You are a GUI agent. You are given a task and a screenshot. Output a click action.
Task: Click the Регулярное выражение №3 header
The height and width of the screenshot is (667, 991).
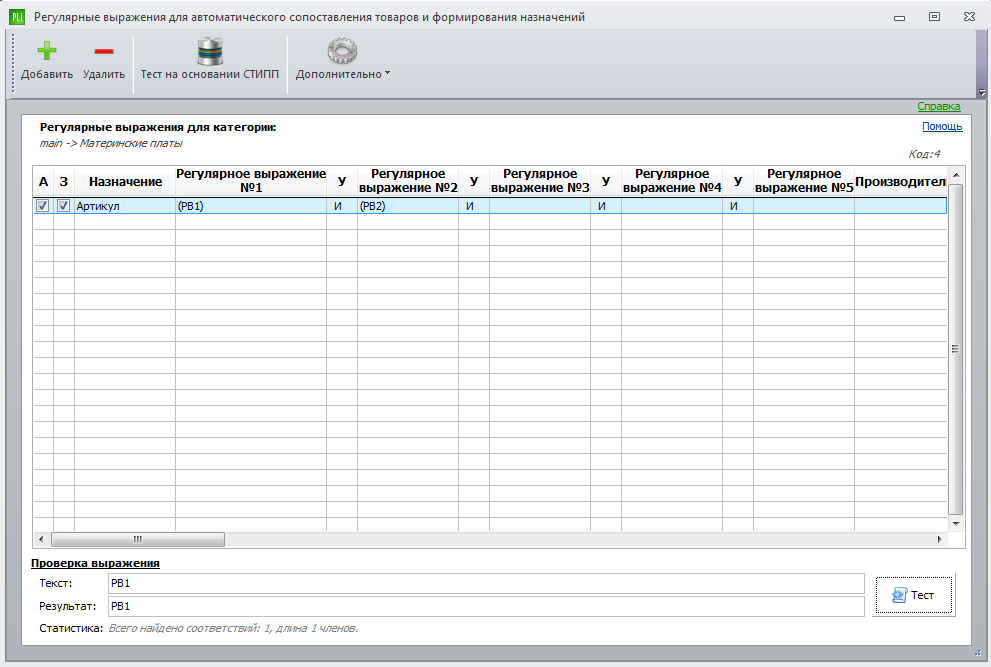[540, 181]
